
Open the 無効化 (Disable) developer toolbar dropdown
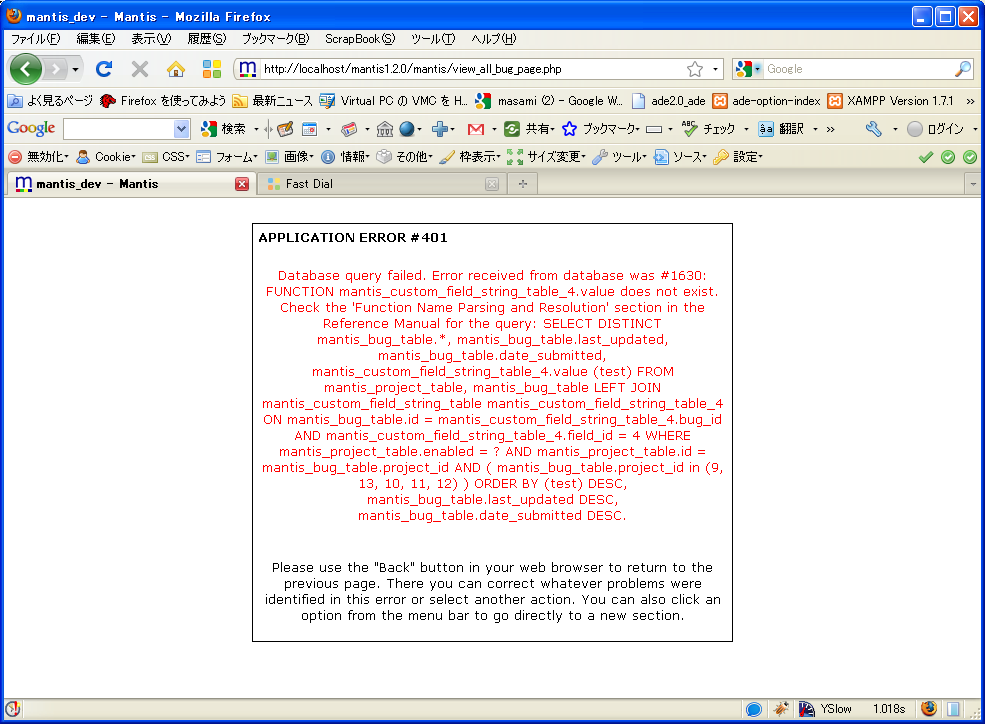tap(38, 157)
